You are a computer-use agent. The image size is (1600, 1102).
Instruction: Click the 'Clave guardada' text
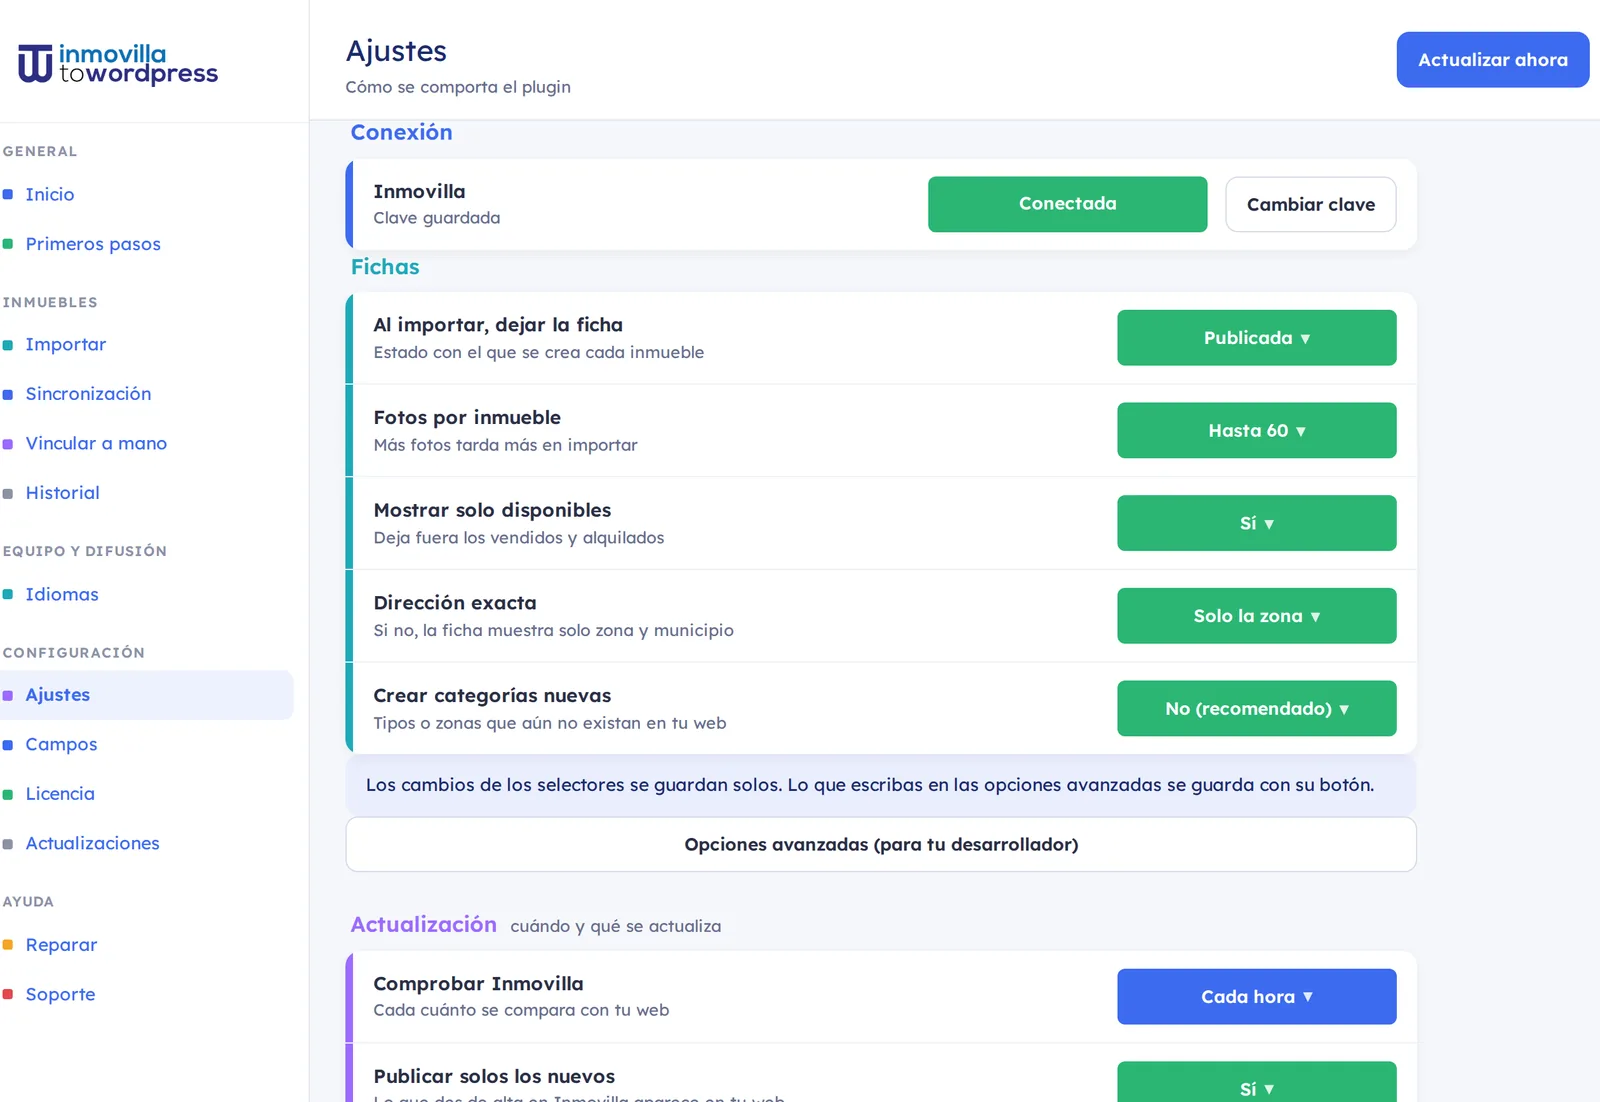click(x=437, y=218)
